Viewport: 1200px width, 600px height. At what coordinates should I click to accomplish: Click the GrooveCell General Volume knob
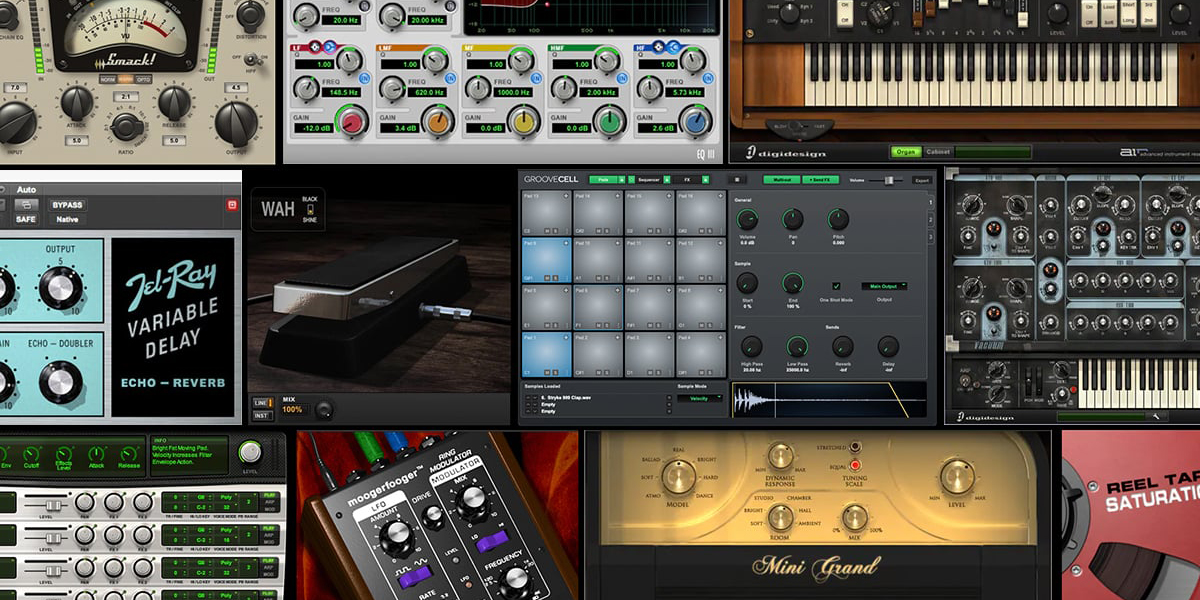[x=747, y=221]
